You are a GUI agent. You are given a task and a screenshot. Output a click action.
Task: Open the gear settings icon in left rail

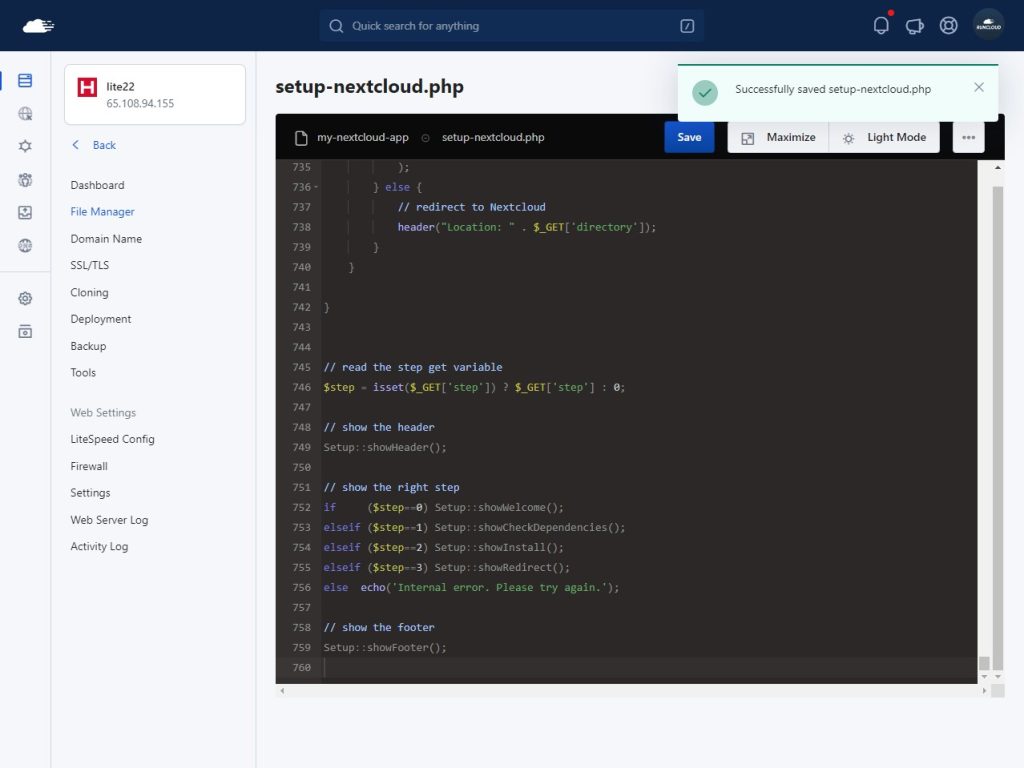[x=25, y=298]
